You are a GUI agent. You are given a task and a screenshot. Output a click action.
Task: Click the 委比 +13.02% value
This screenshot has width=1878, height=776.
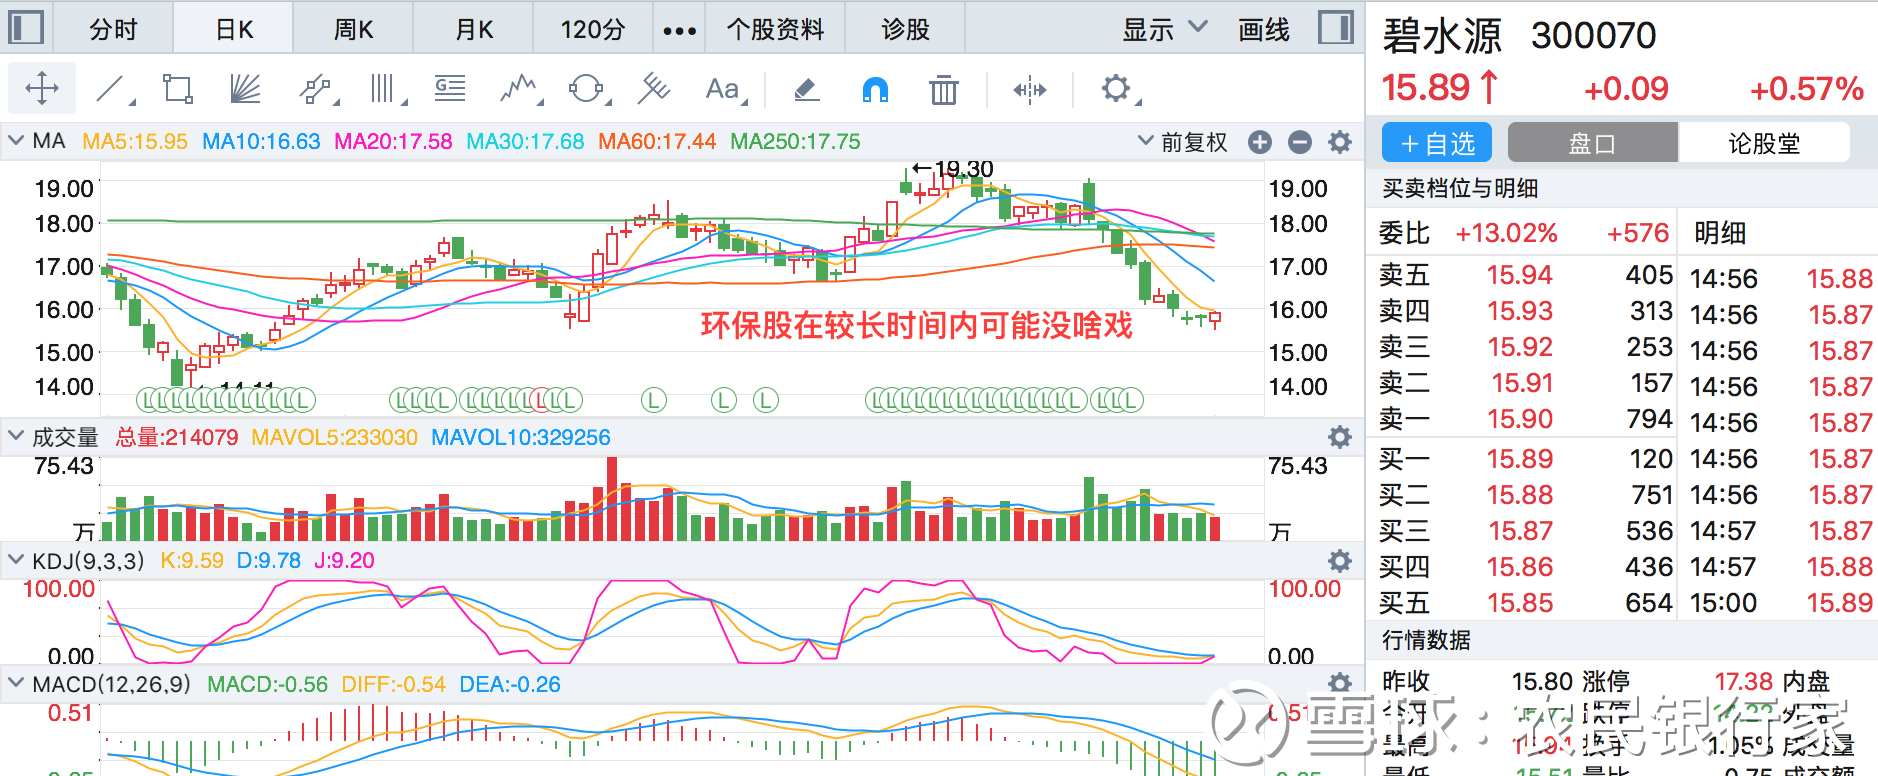[x=1506, y=233]
